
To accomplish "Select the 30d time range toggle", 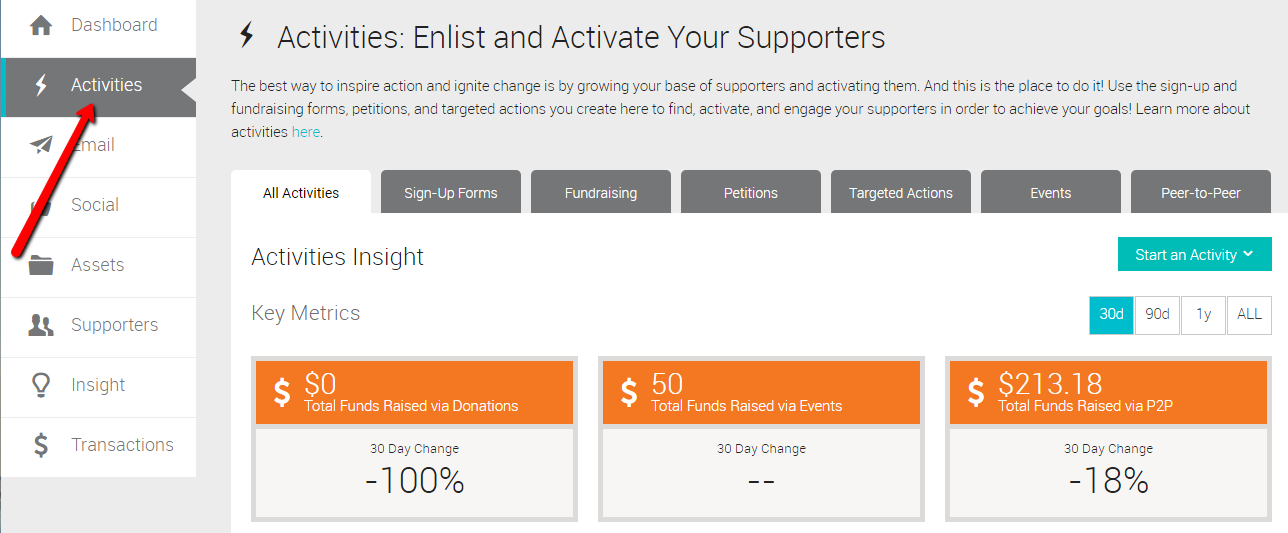I will point(1111,314).
